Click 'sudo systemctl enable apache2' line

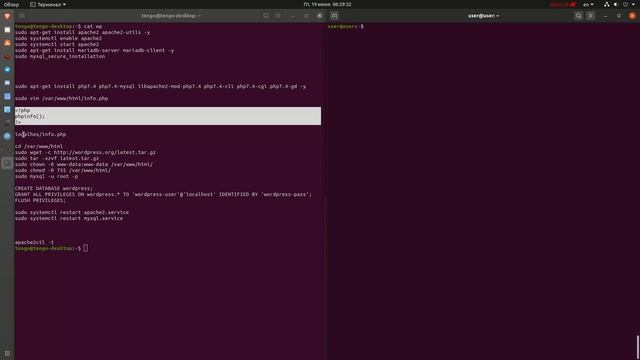(58, 38)
